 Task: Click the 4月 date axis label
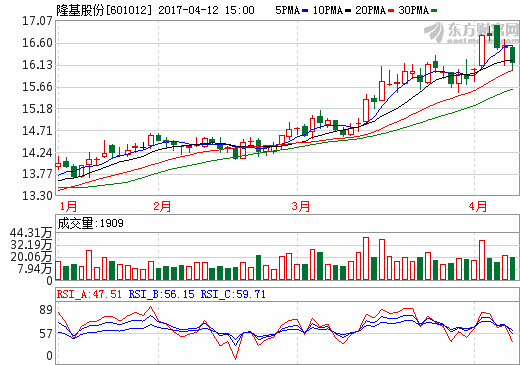point(478,206)
